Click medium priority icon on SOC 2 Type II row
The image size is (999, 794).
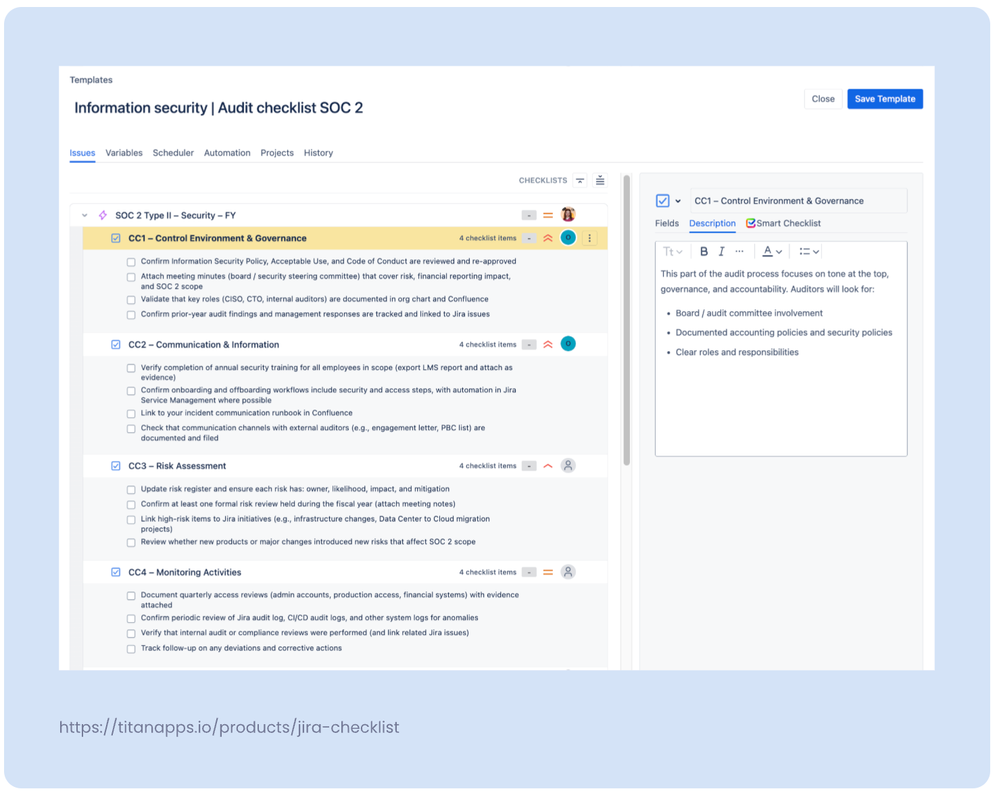(548, 215)
